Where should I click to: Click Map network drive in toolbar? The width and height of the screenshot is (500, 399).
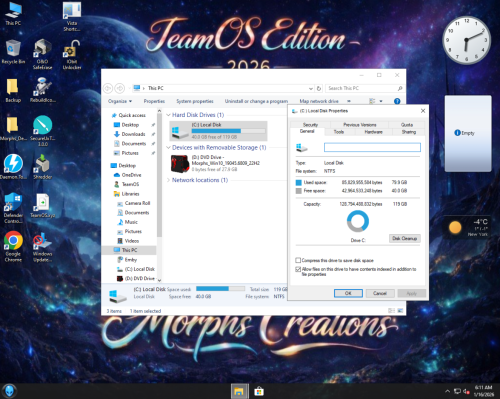319,101
